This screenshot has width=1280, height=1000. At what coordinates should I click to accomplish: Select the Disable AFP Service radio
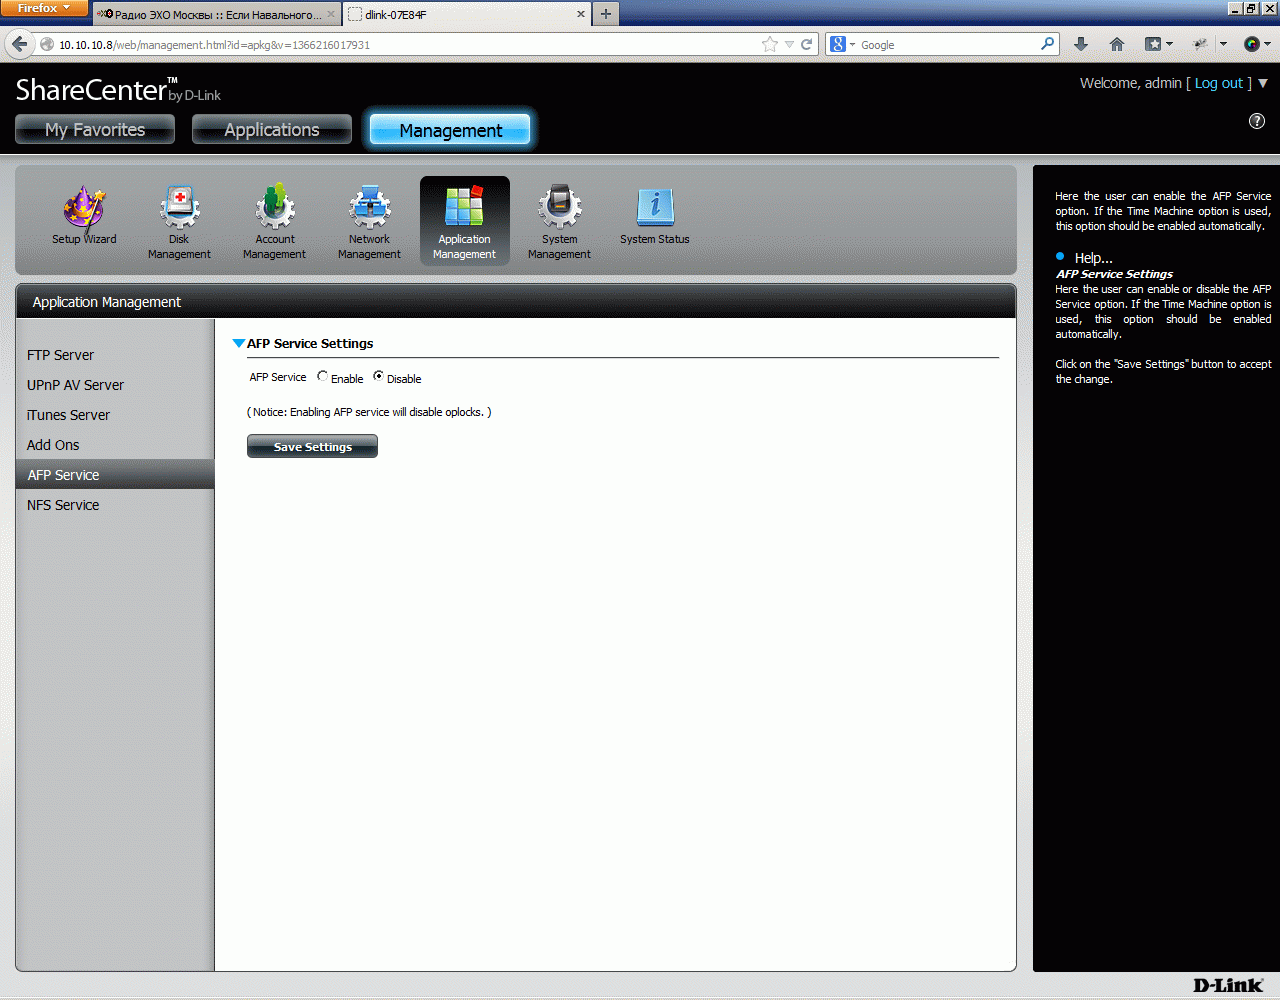[378, 377]
